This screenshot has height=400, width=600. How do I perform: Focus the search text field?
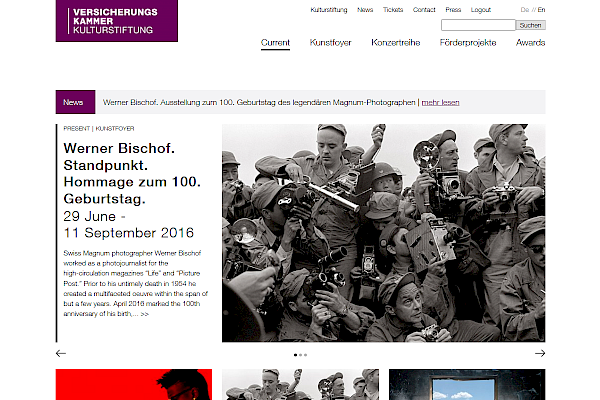tap(477, 25)
